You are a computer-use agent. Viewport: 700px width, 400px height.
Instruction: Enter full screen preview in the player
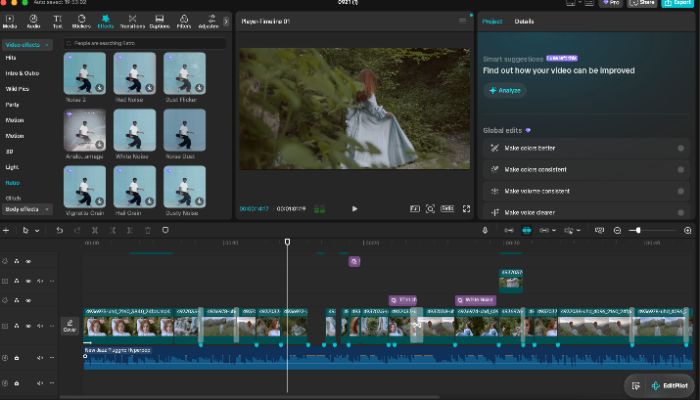pos(466,208)
